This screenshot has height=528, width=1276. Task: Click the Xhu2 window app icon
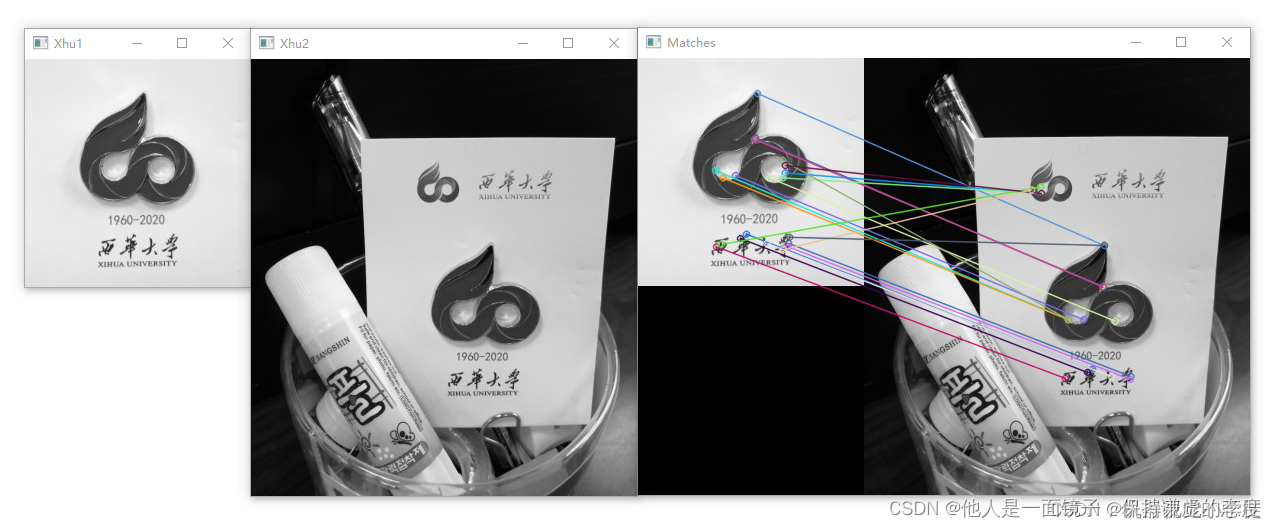click(x=266, y=43)
